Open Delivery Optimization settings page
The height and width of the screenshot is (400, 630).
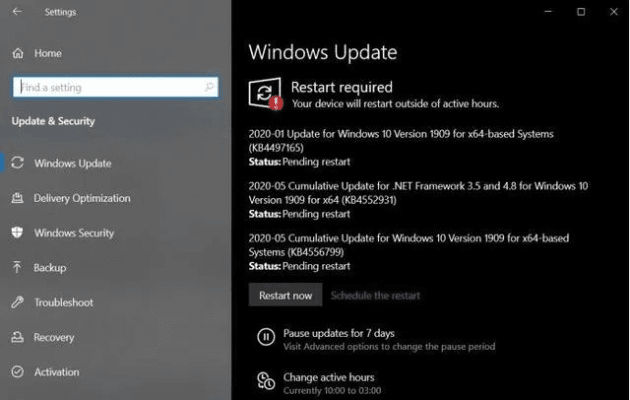(x=82, y=198)
